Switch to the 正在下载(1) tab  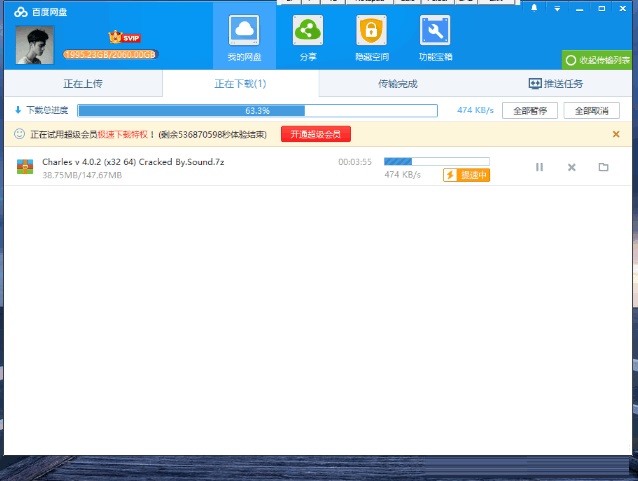click(240, 84)
